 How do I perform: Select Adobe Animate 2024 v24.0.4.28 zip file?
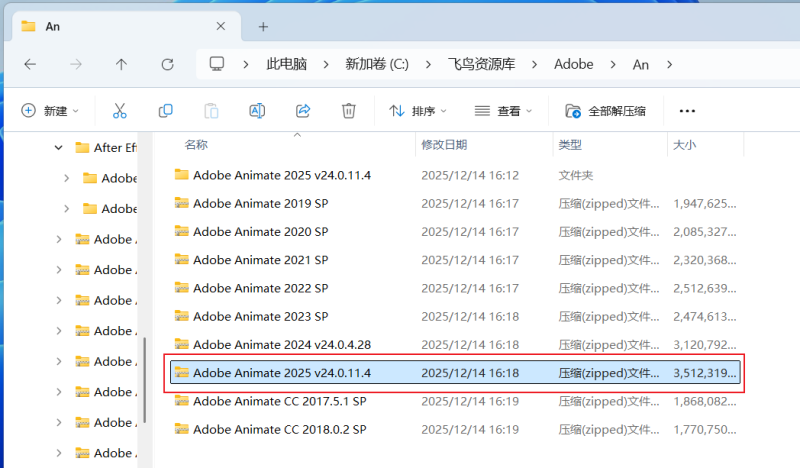(x=456, y=344)
